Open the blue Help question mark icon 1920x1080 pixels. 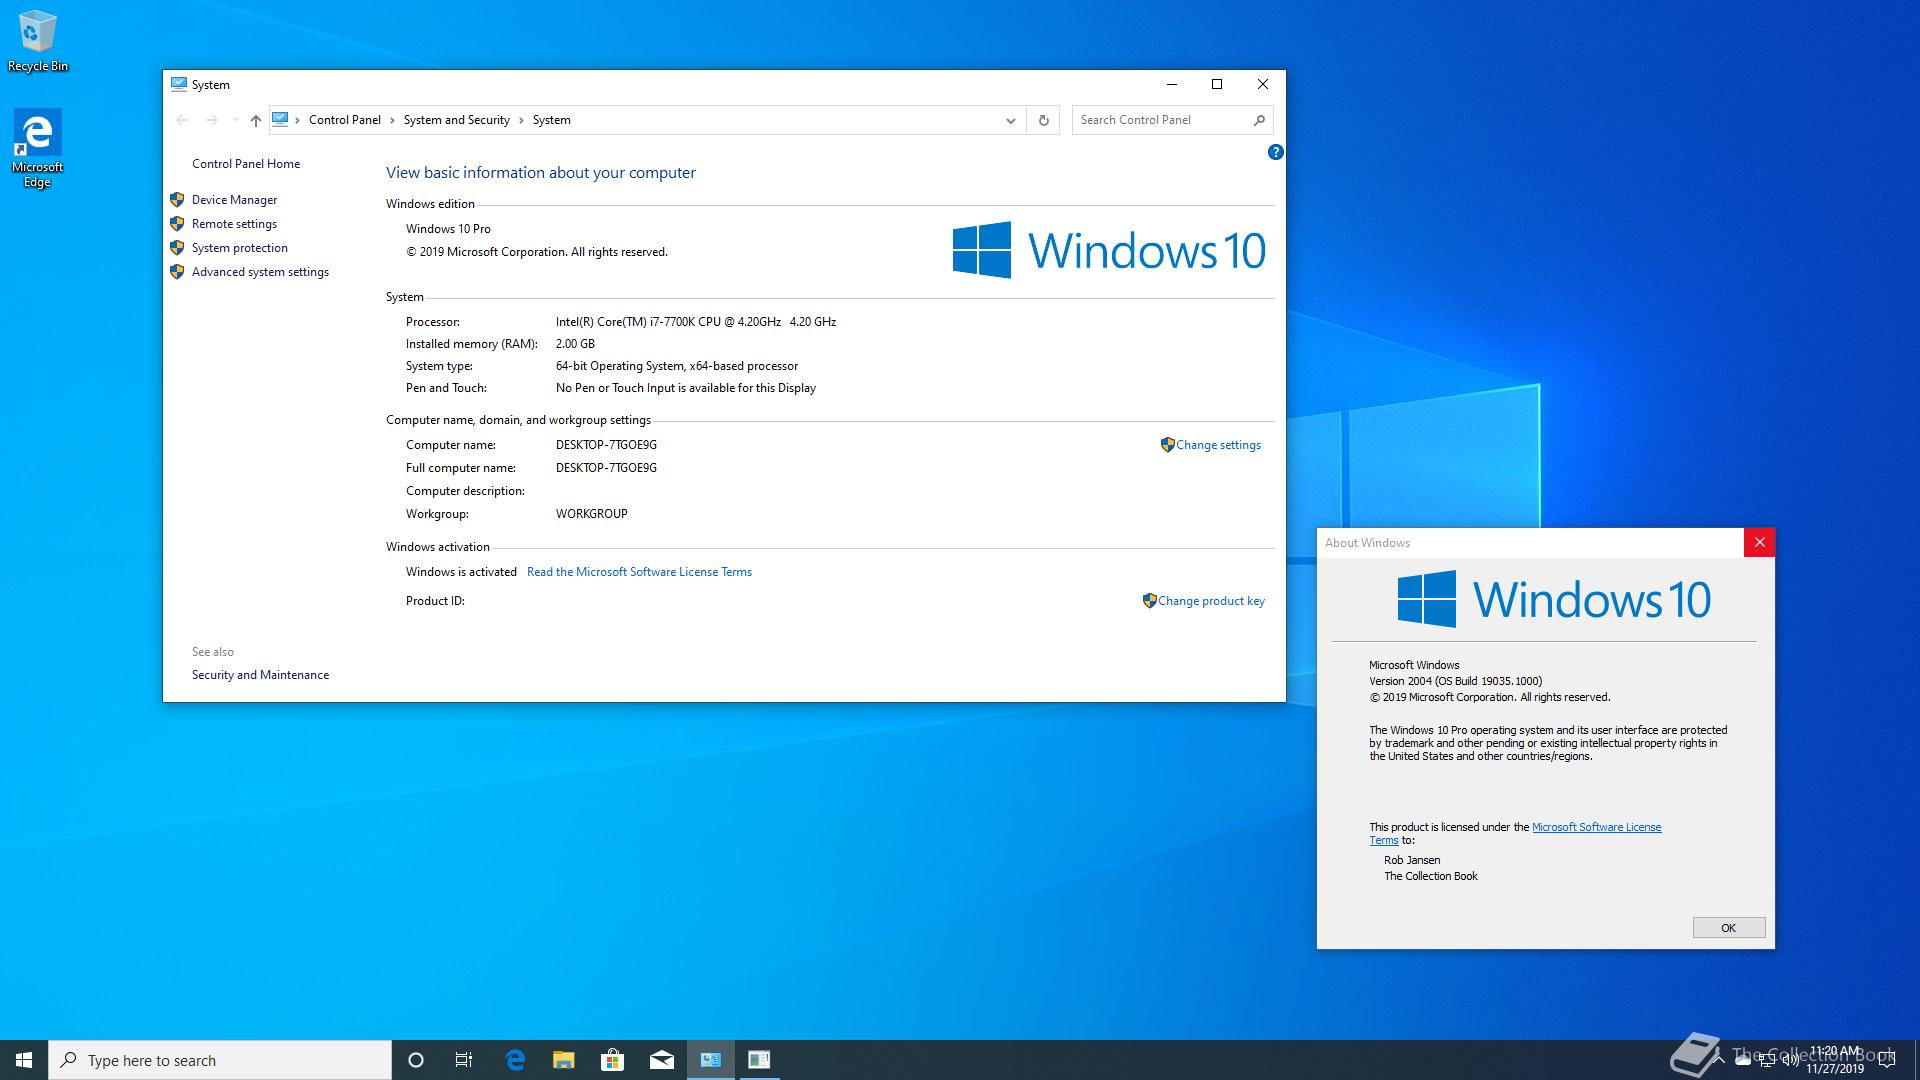tap(1275, 152)
